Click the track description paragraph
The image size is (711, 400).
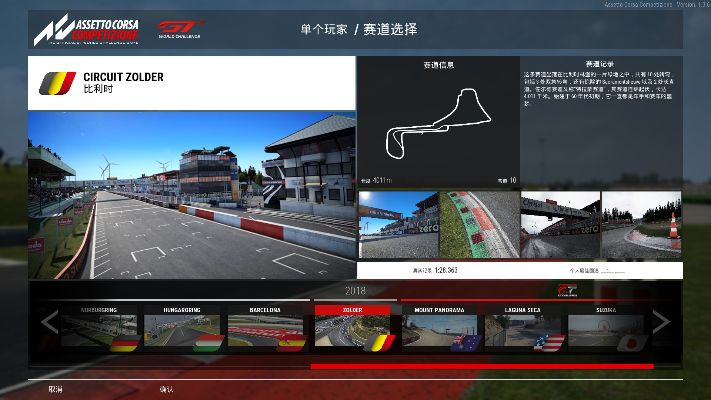(x=599, y=88)
